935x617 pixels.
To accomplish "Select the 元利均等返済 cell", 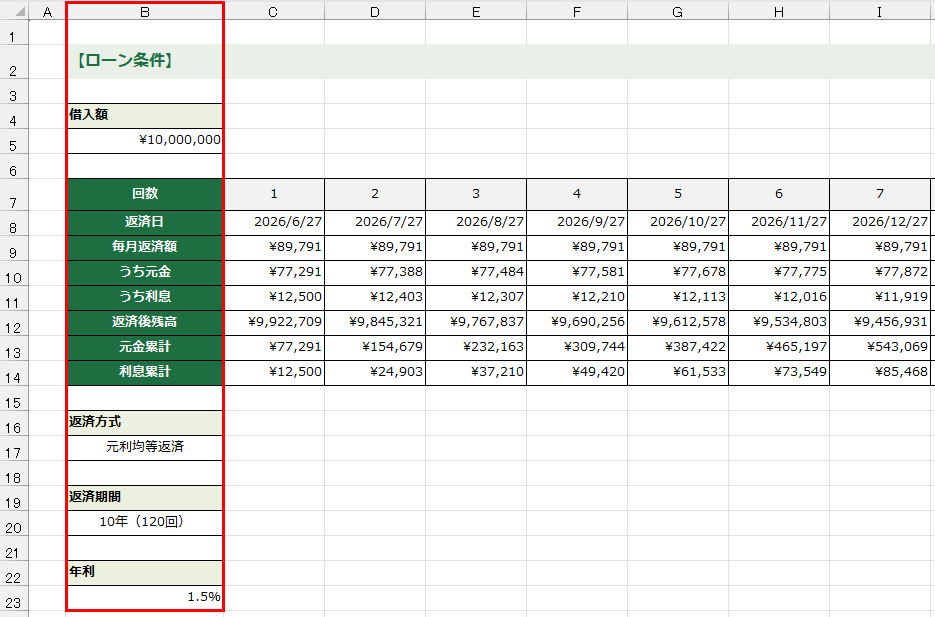I will pyautogui.click(x=145, y=448).
